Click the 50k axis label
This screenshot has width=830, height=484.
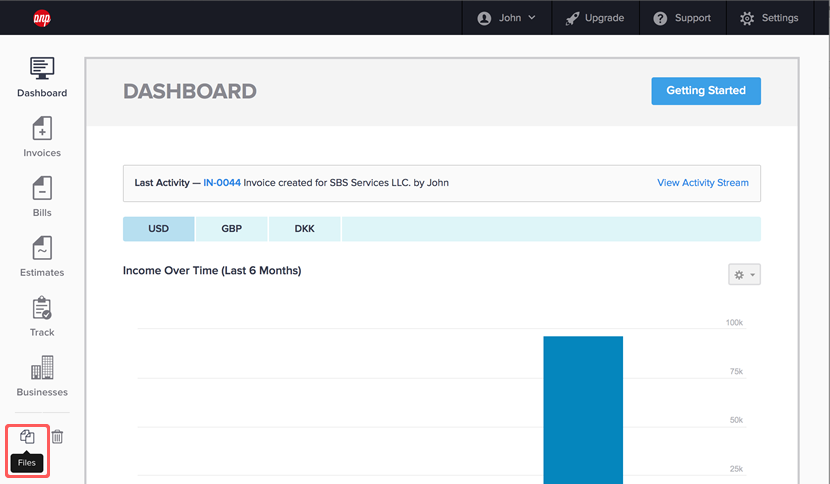tap(736, 420)
